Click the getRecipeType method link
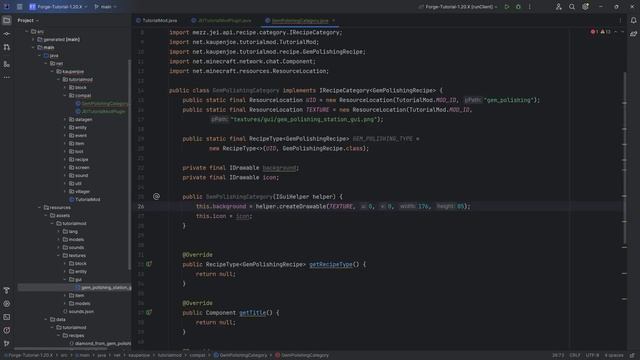Screen dimensions: 640x360 point(331,264)
